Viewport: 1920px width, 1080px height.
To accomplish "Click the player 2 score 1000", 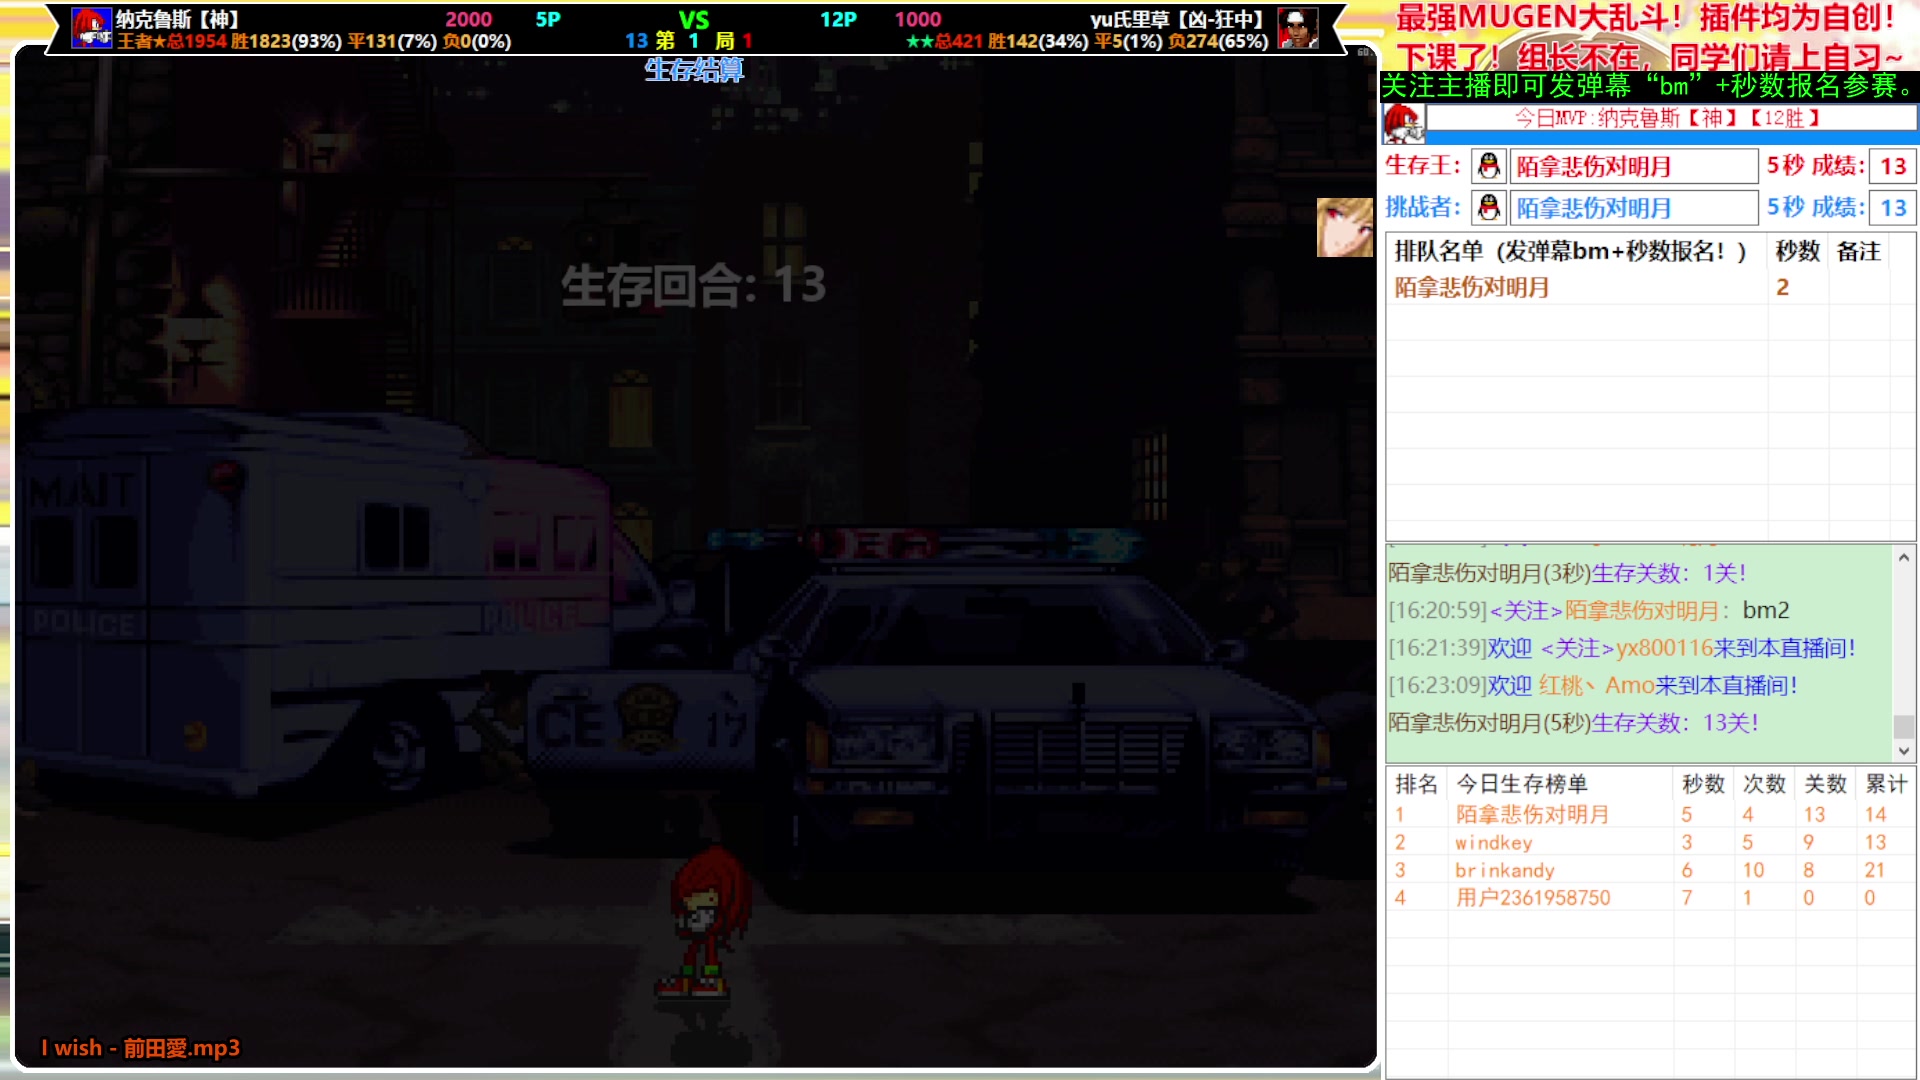I will (918, 19).
